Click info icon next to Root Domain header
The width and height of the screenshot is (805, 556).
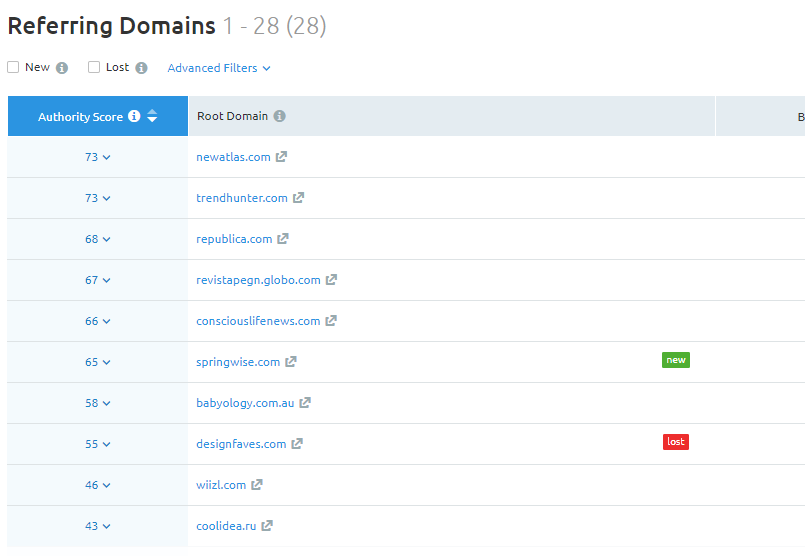280,116
